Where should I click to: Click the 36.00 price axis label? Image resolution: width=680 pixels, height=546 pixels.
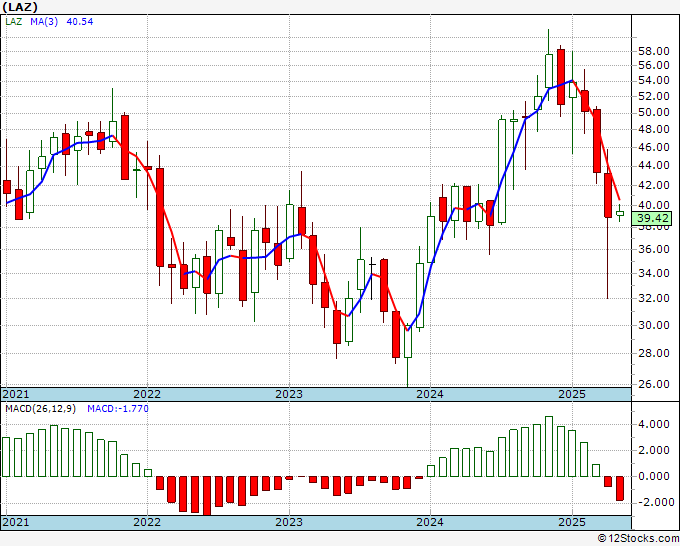coord(654,249)
